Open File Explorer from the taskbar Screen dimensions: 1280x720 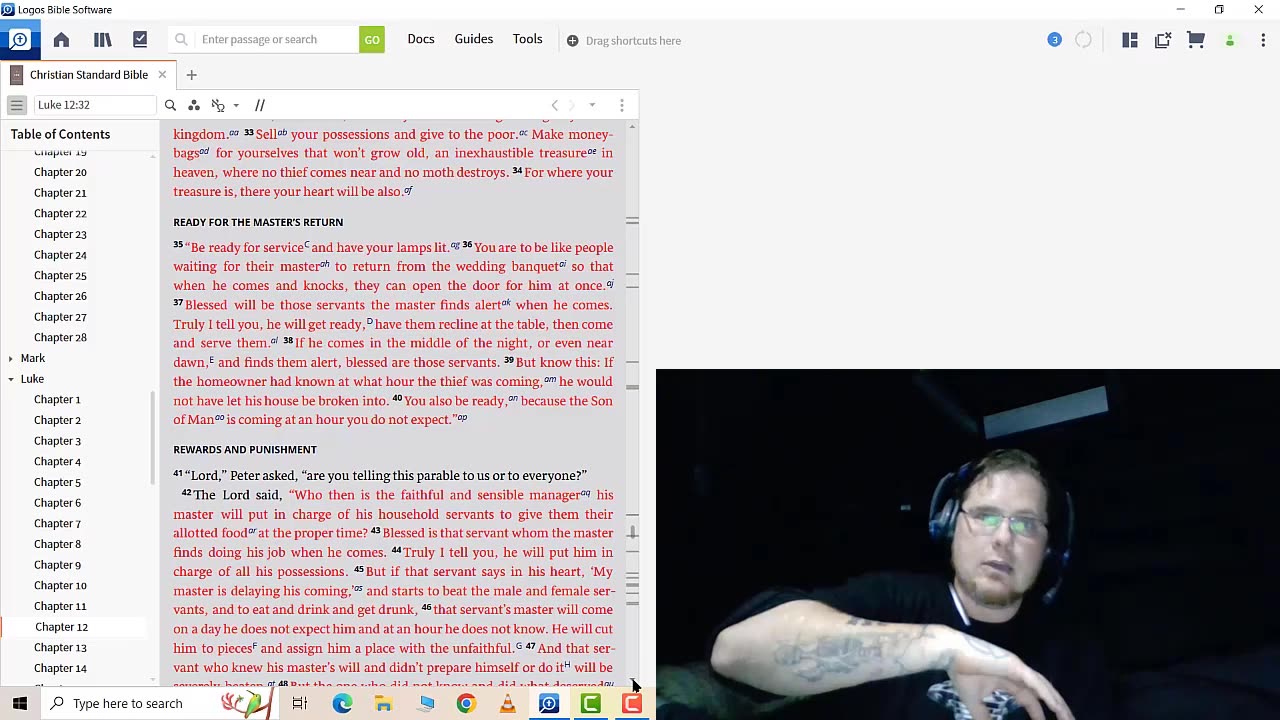coord(383,704)
